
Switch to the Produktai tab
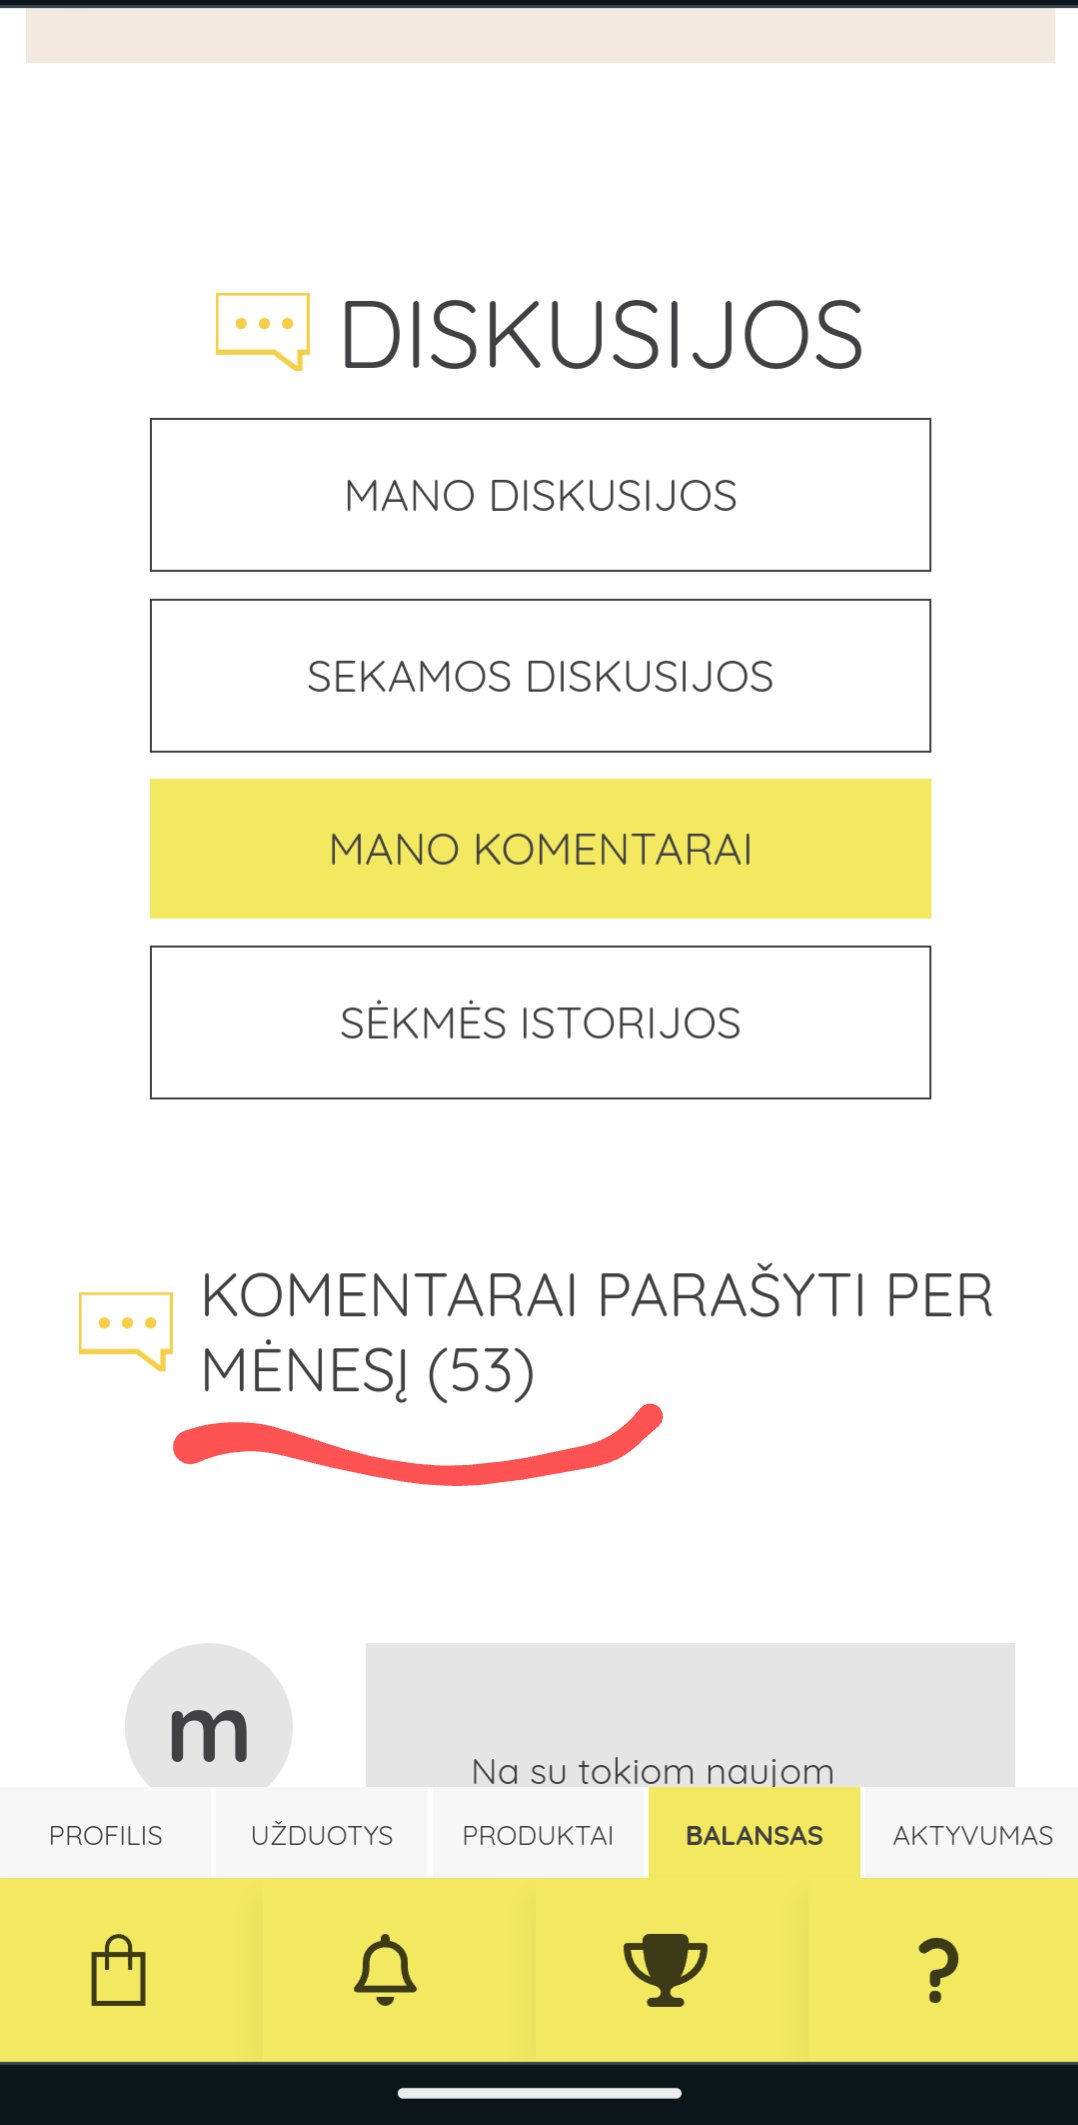pyautogui.click(x=538, y=1834)
